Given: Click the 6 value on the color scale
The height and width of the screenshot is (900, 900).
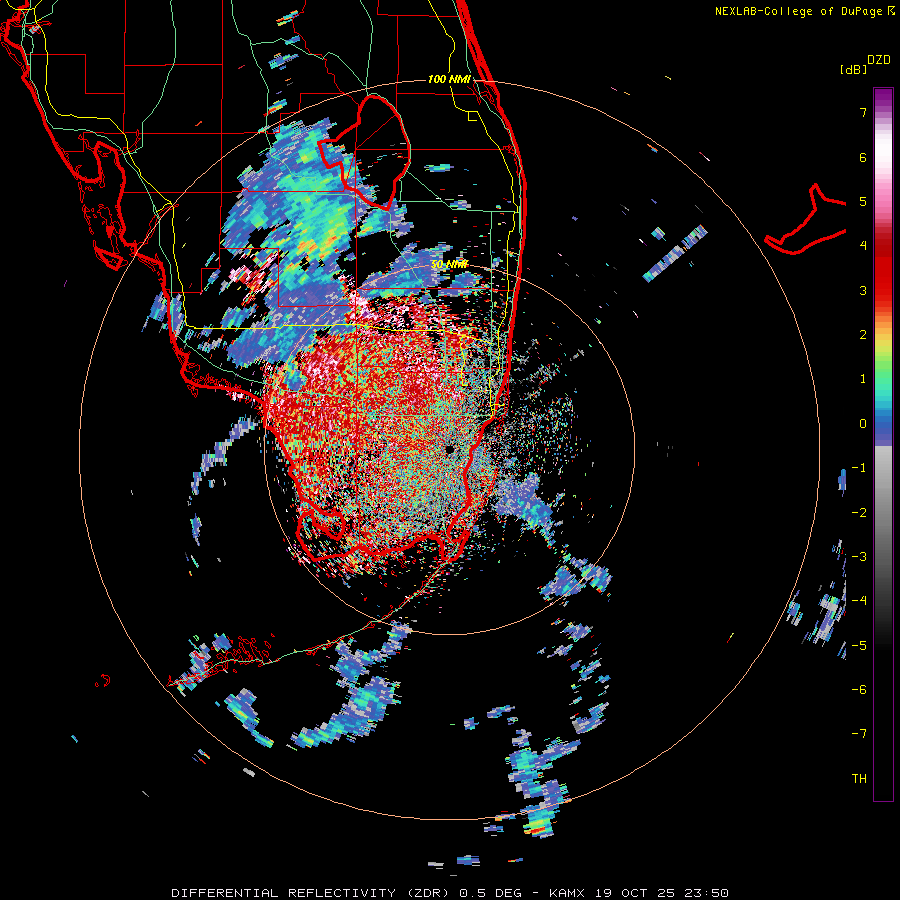Looking at the screenshot, I should click(863, 157).
